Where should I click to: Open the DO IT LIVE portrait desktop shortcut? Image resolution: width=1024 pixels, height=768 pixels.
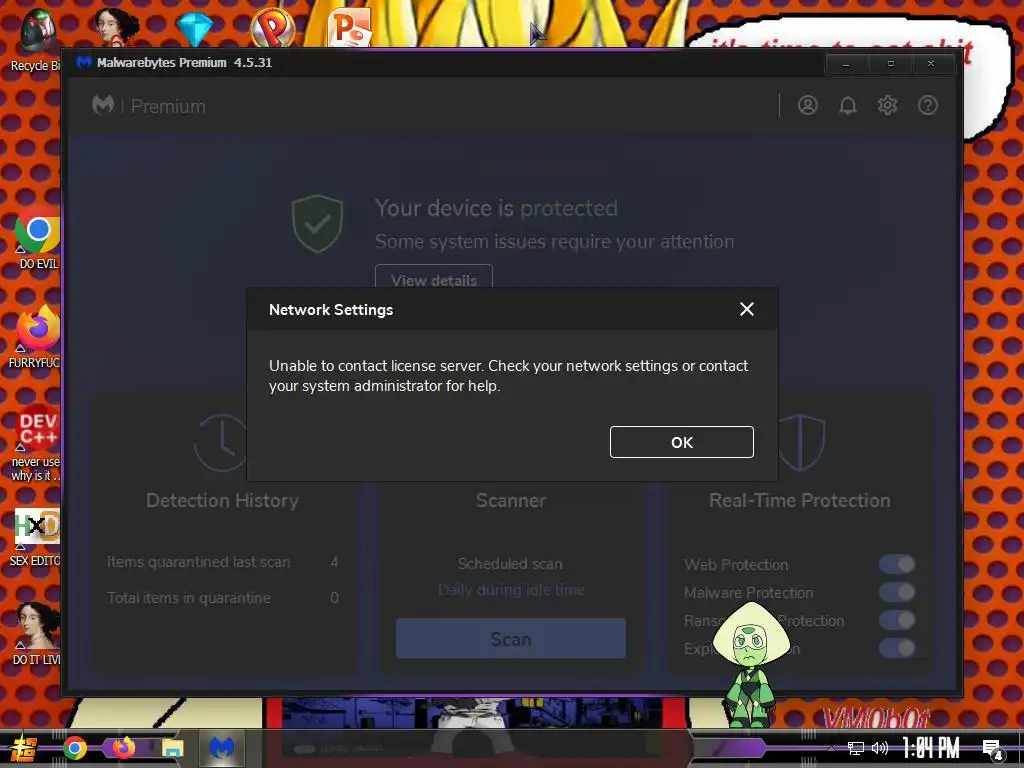point(37,633)
